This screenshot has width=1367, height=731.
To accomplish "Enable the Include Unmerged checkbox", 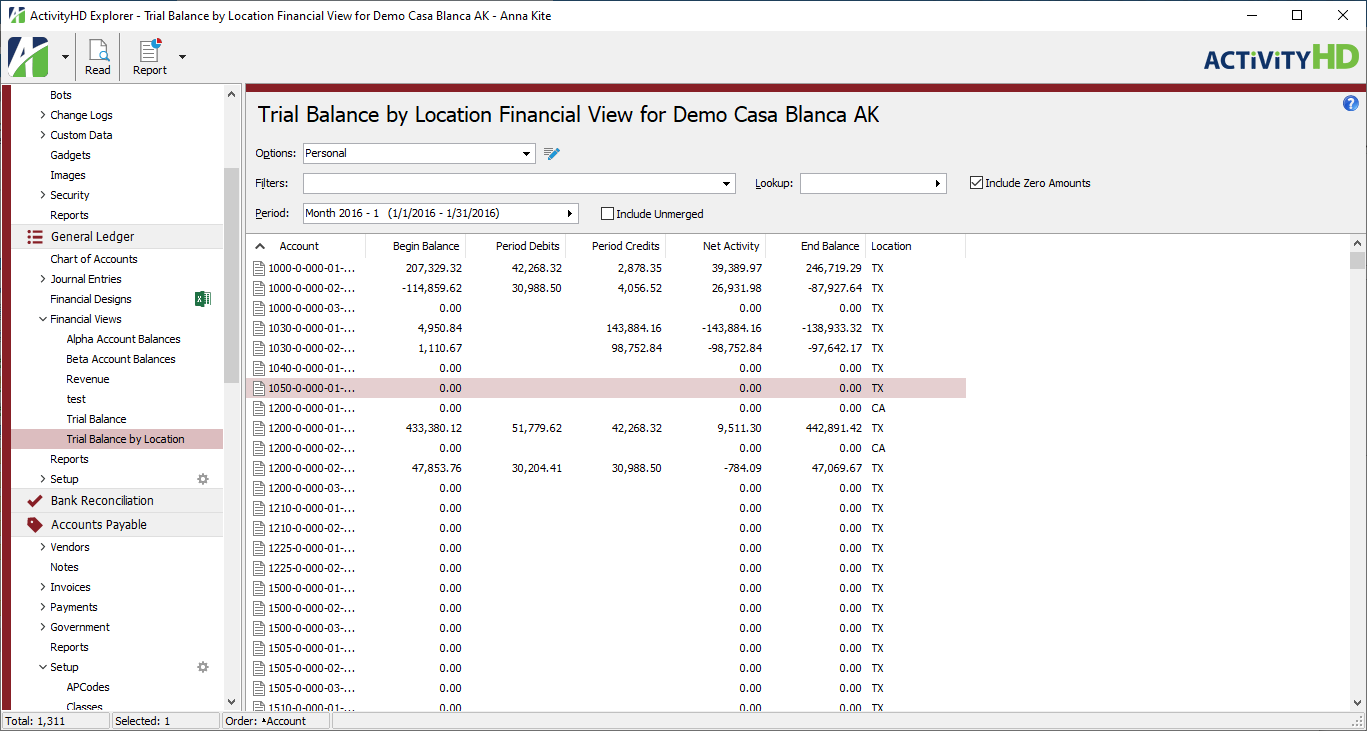I will (608, 213).
